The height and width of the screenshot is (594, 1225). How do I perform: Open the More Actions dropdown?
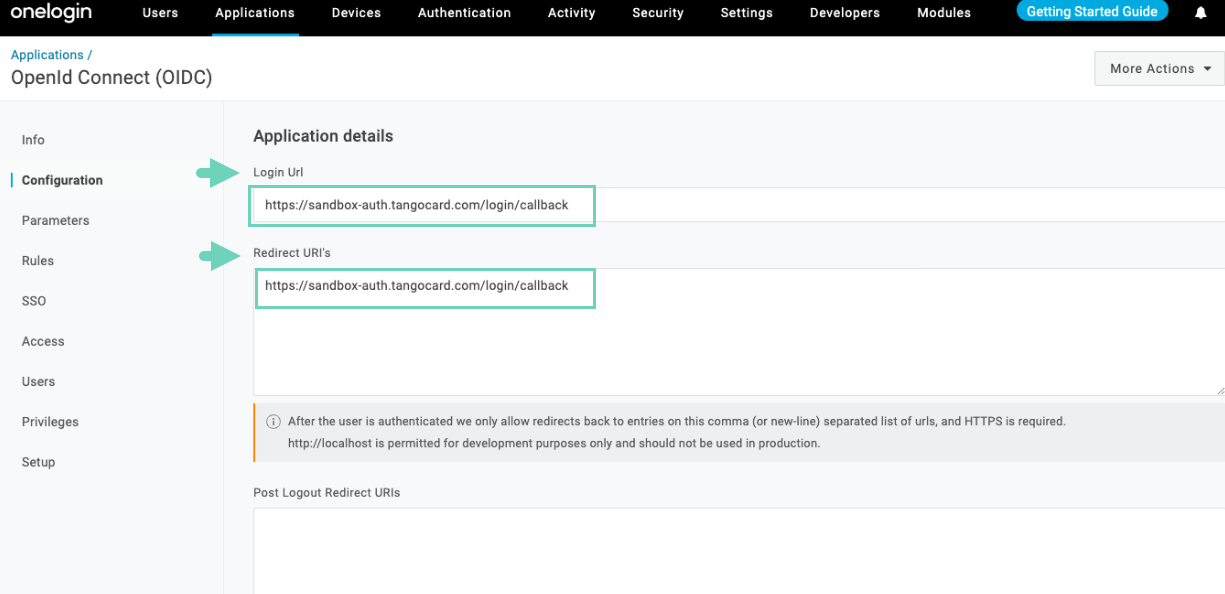coord(1160,69)
